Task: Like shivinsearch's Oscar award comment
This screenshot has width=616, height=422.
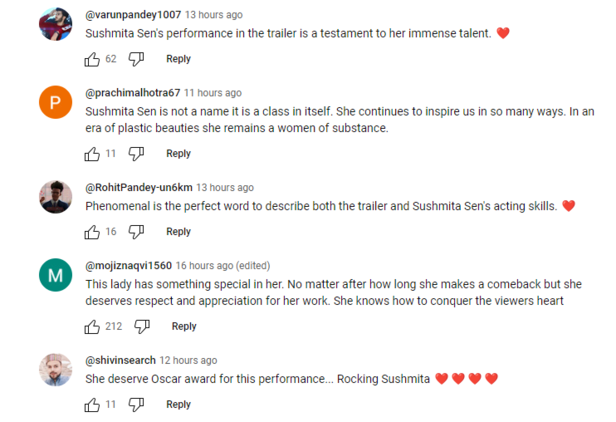Action: point(92,405)
